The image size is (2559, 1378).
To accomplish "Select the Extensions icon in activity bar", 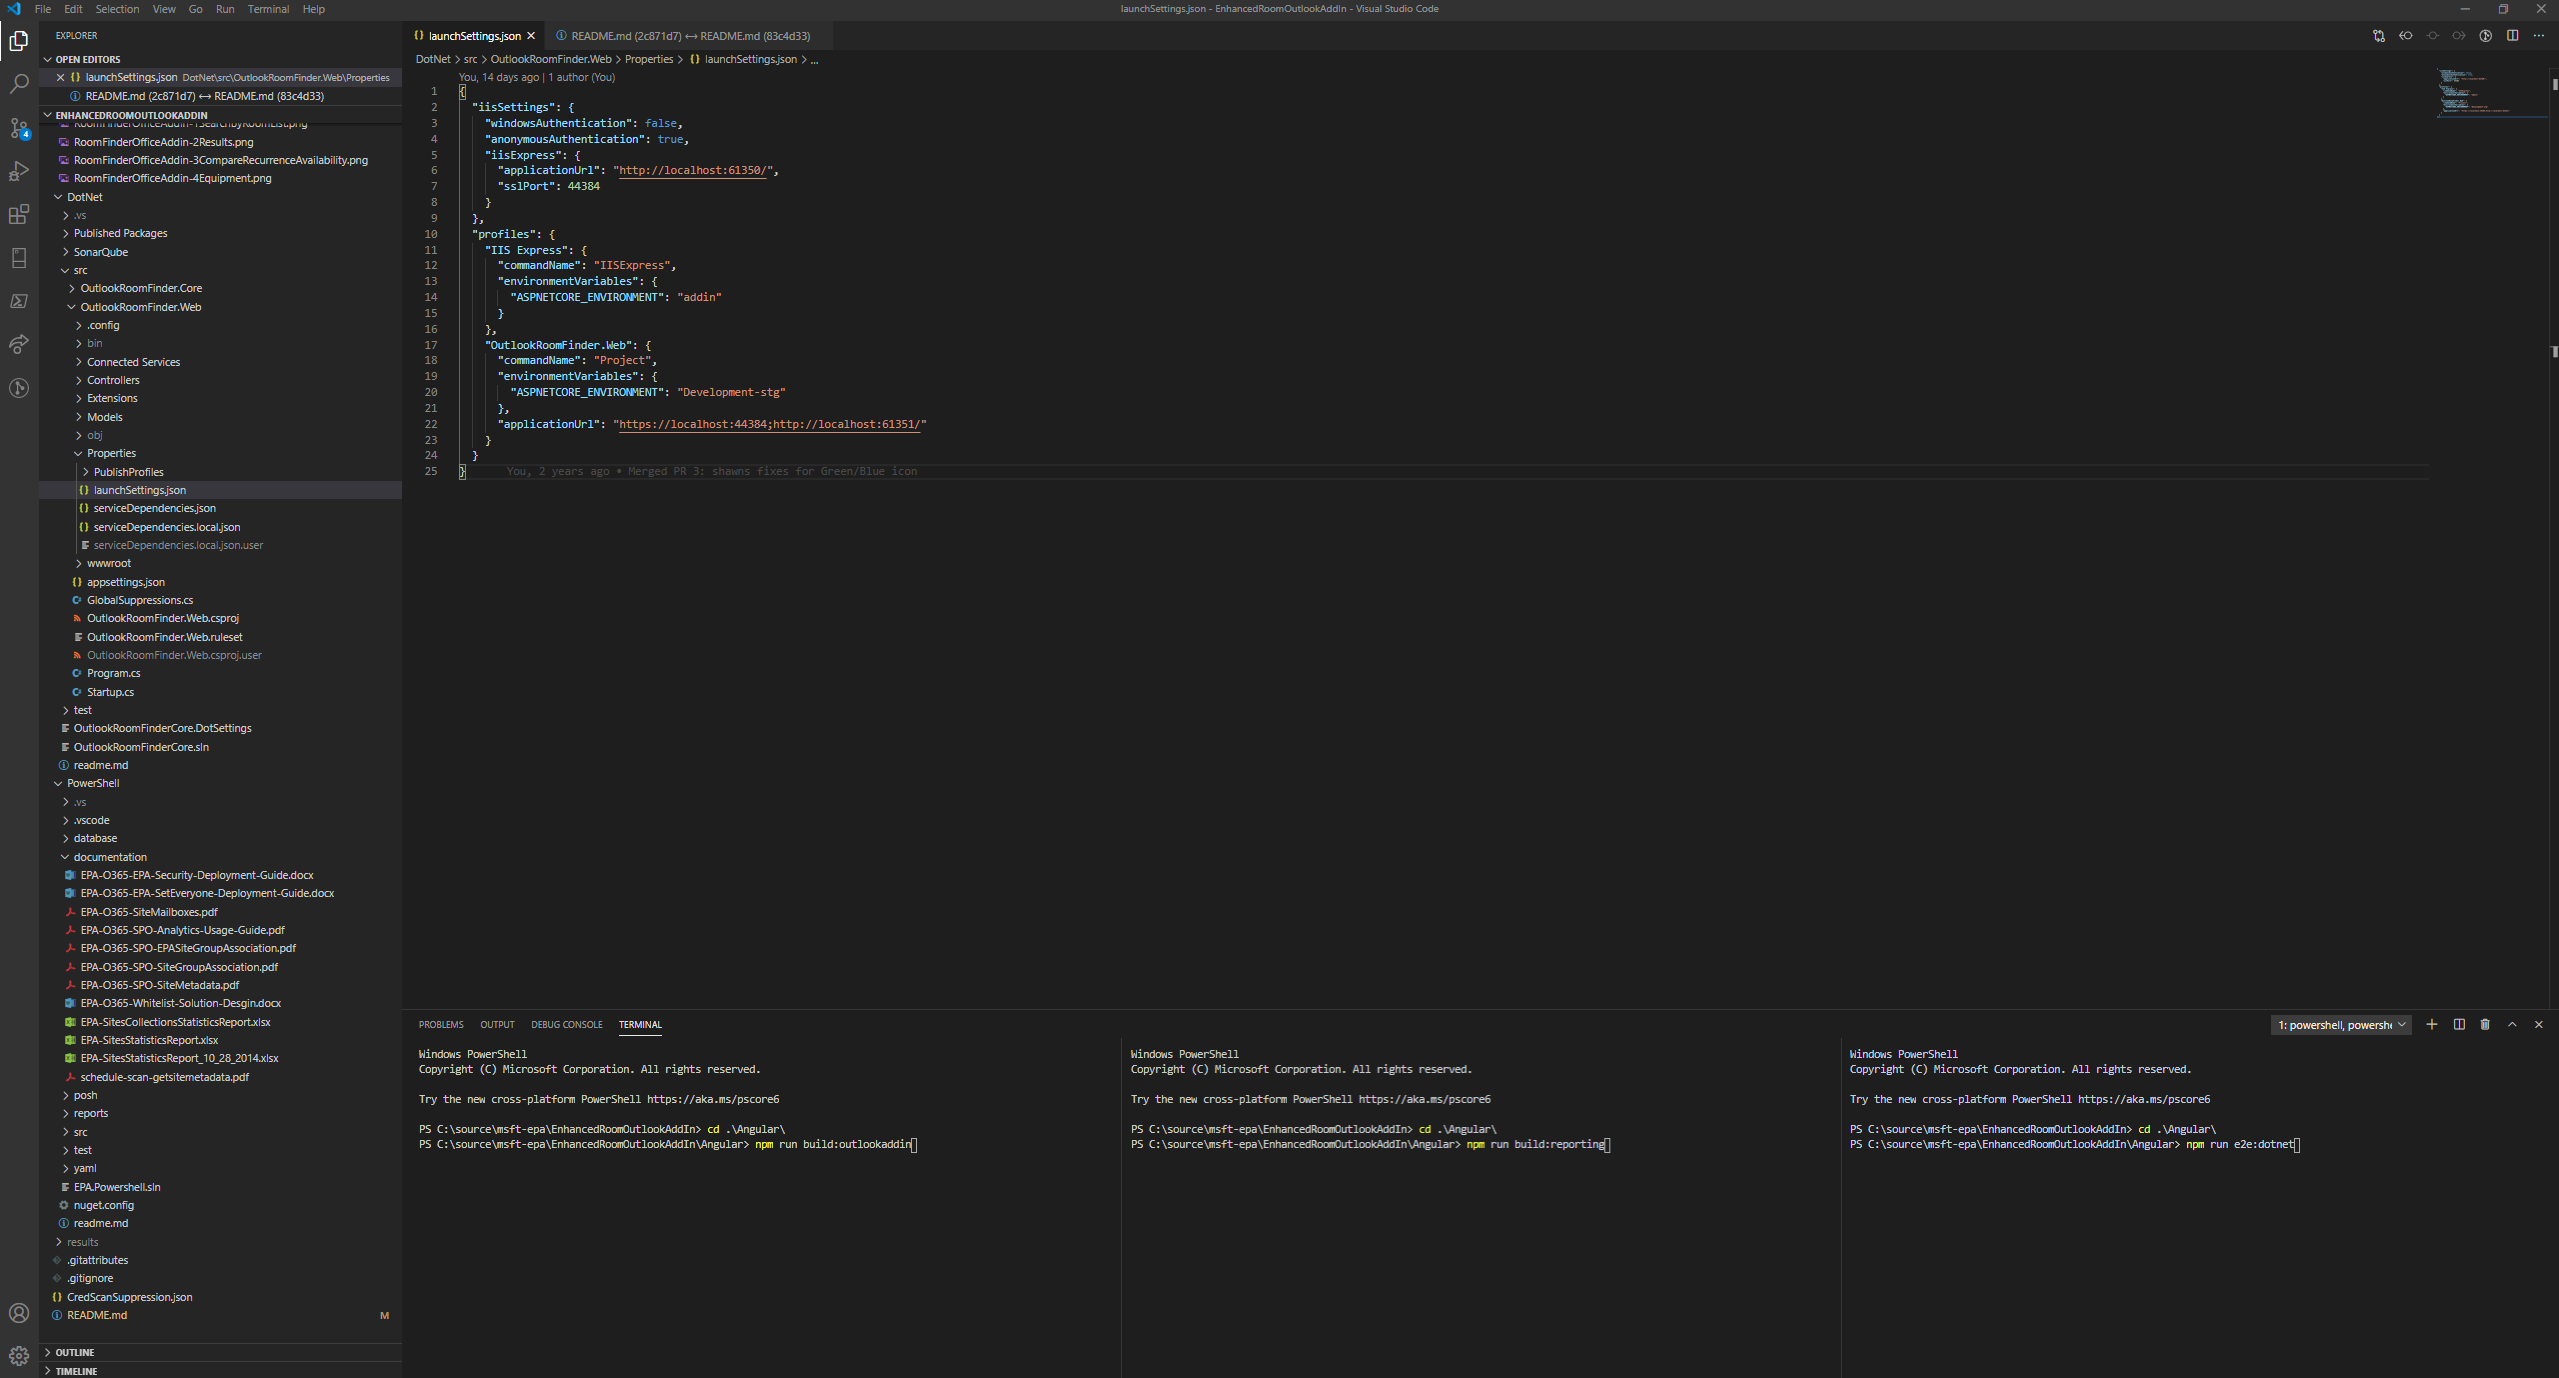I will 19,214.
